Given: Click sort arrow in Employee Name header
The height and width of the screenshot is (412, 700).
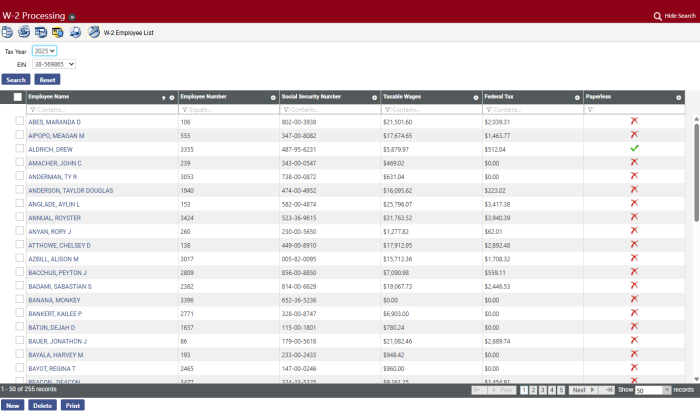Looking at the screenshot, I should [x=163, y=97].
